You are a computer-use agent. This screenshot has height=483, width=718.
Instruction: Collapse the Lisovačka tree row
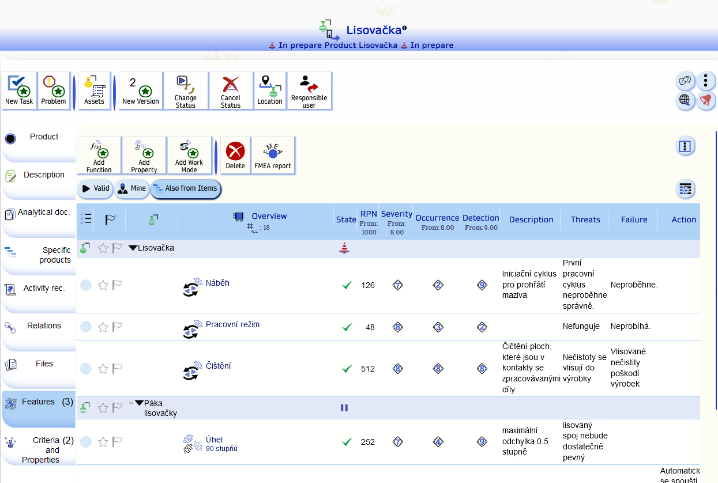click(133, 248)
